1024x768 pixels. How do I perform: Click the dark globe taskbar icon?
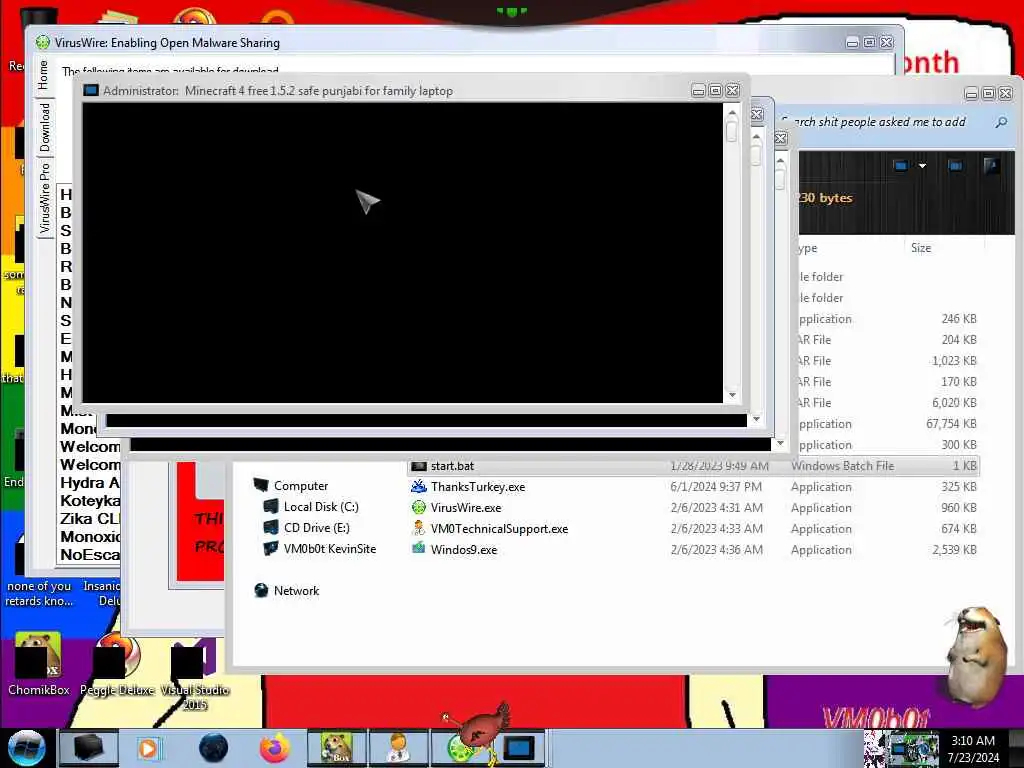[214, 748]
